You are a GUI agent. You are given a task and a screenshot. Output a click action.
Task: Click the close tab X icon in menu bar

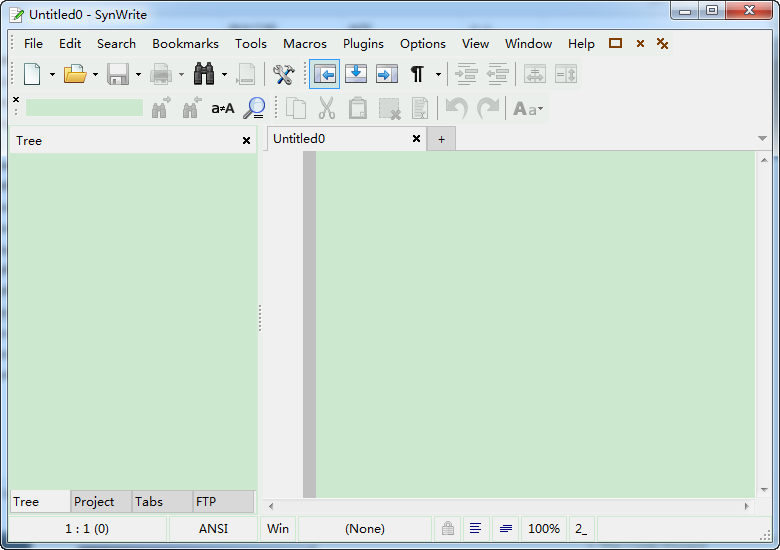pos(640,44)
